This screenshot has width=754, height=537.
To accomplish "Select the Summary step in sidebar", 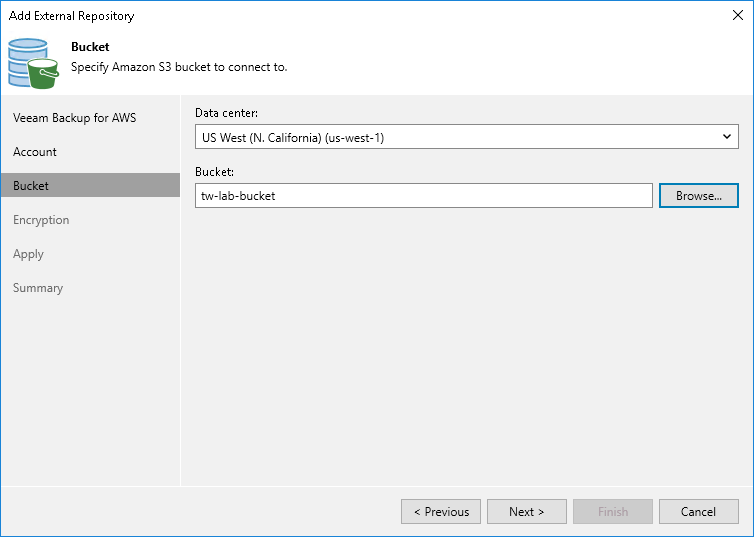I will tap(38, 288).
